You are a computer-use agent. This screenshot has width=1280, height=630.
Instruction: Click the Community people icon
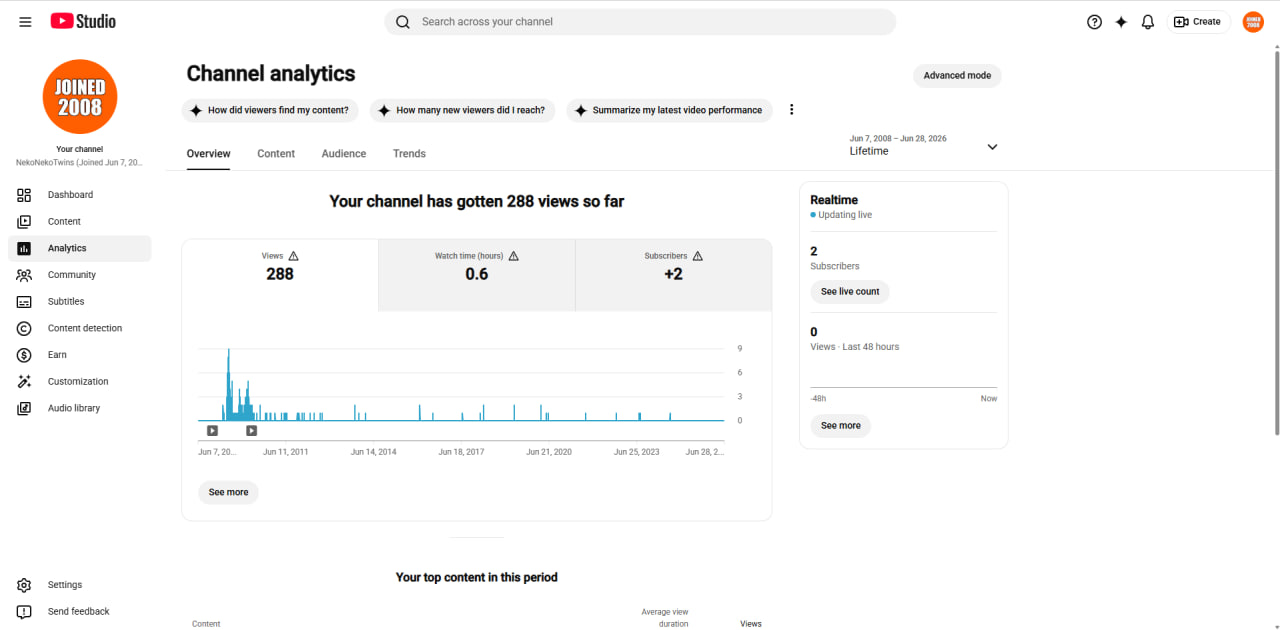click(24, 275)
